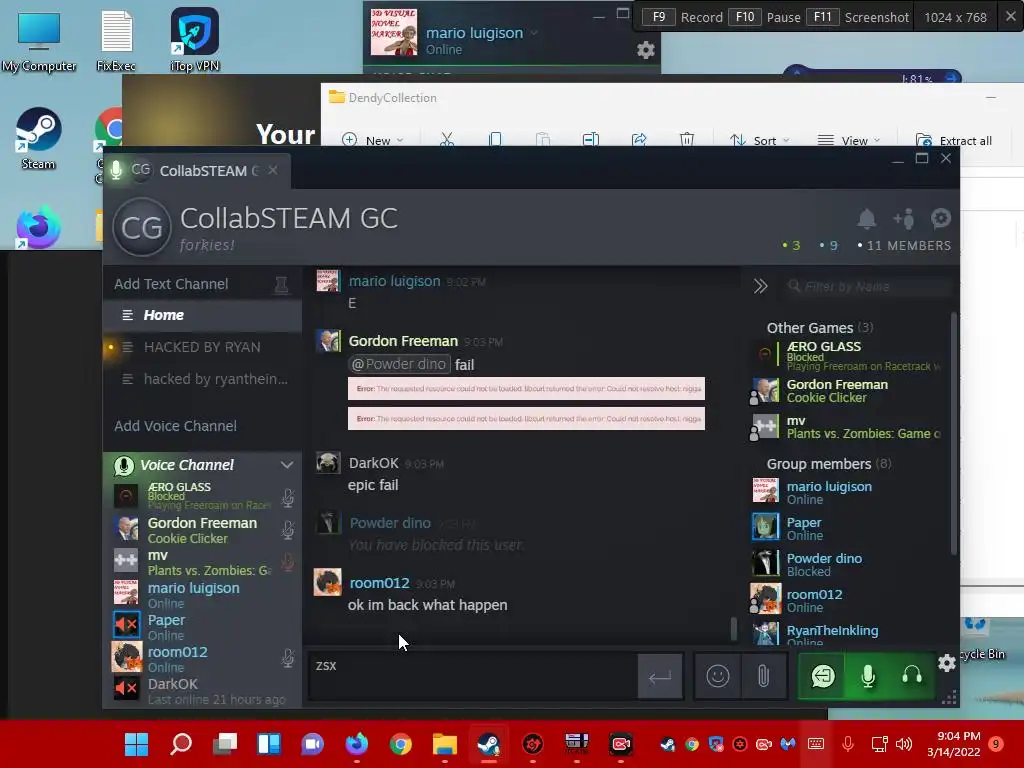Click Cut scissors icon in DendyCollection window
The image size is (1024, 768).
[447, 140]
